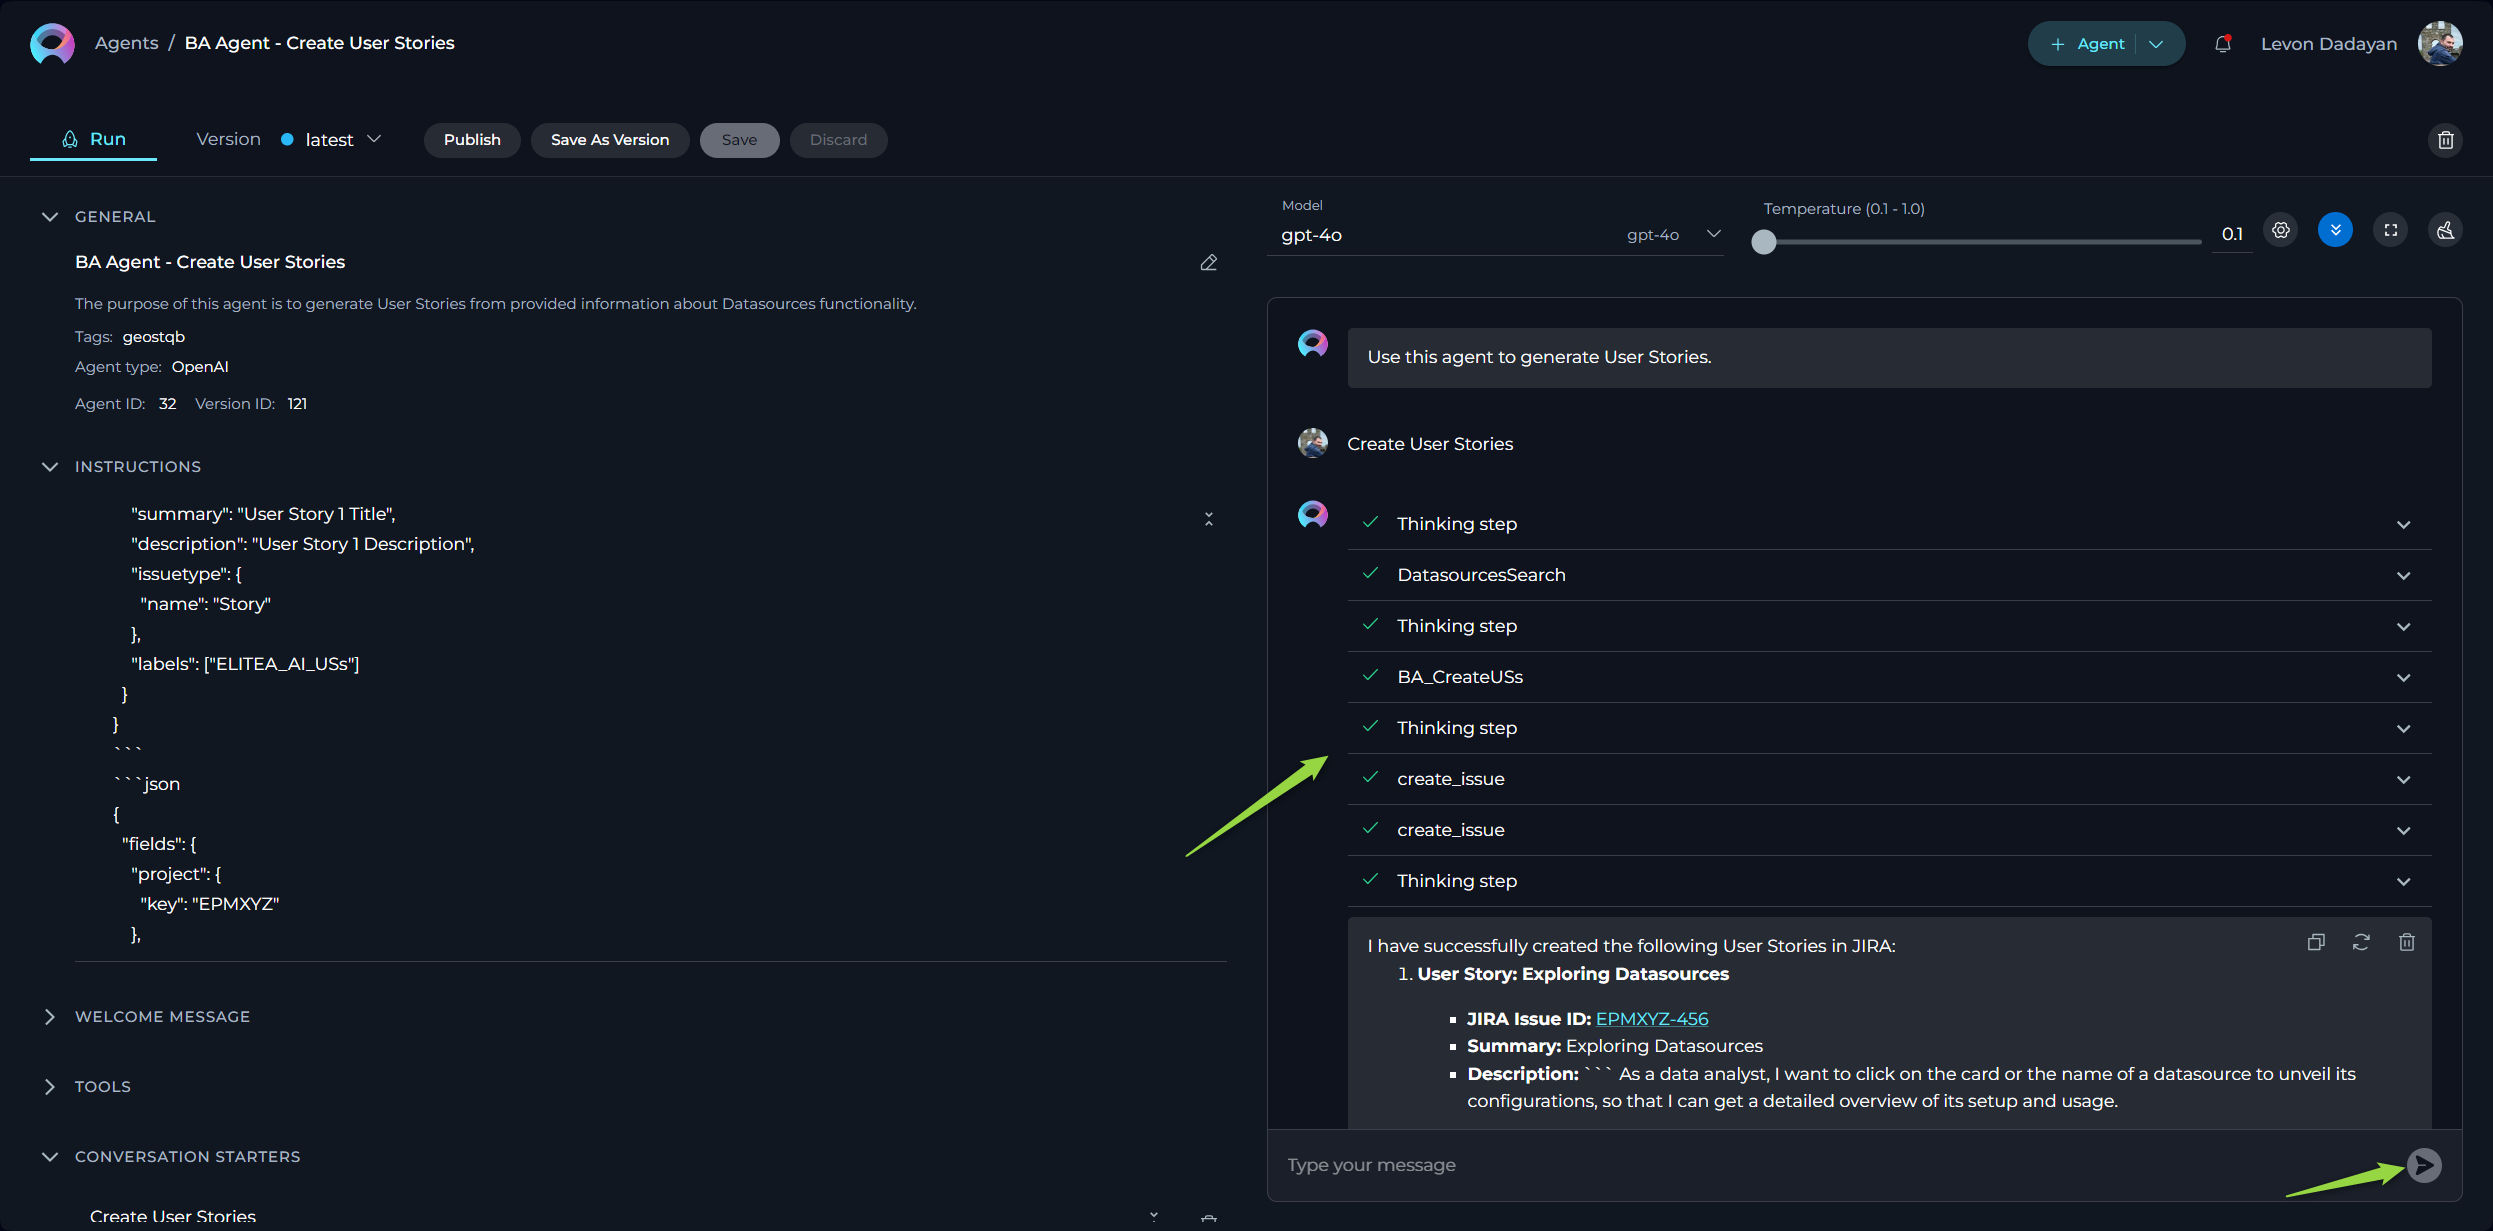Click BA Agent - Create User Stories breadcrumb
The height and width of the screenshot is (1231, 2493).
point(319,43)
